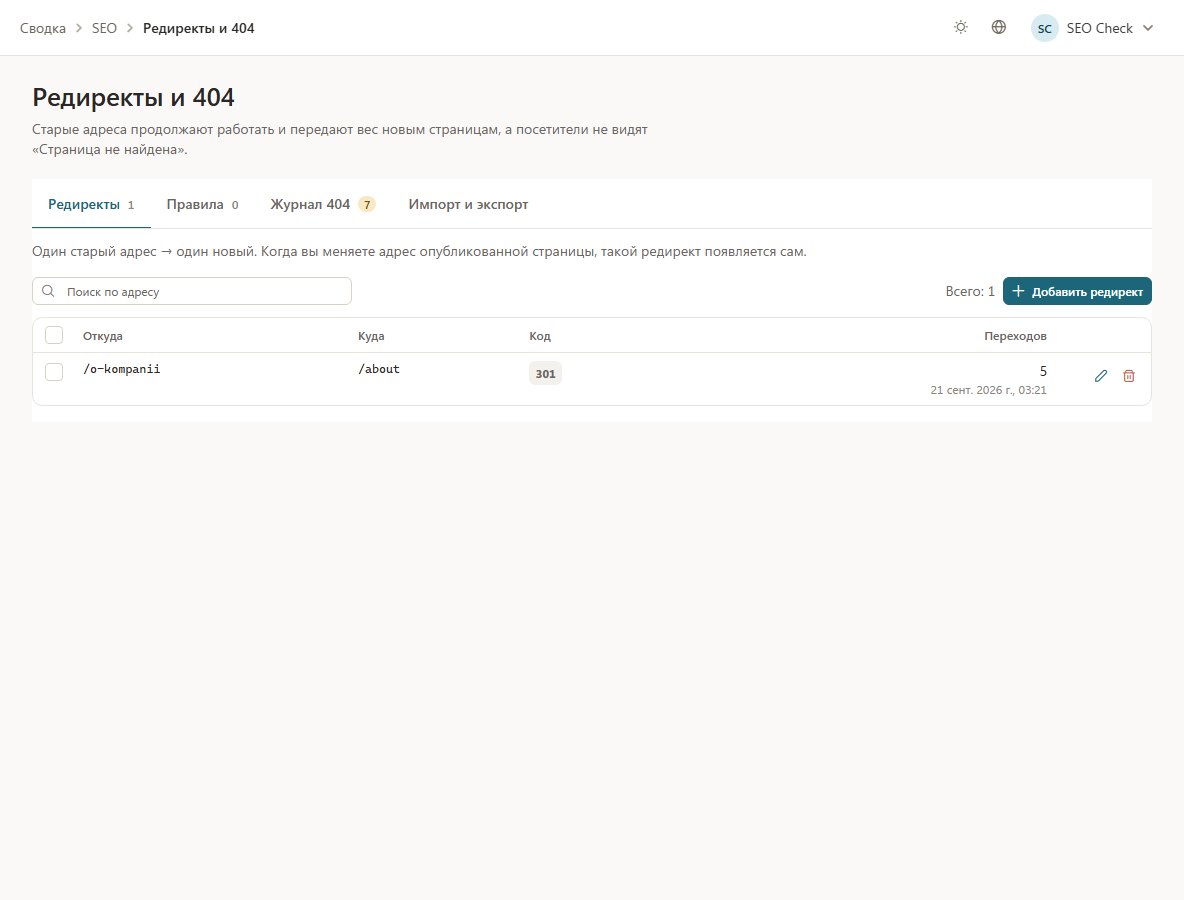Click the Код column header
The height and width of the screenshot is (900, 1184).
[x=540, y=336]
